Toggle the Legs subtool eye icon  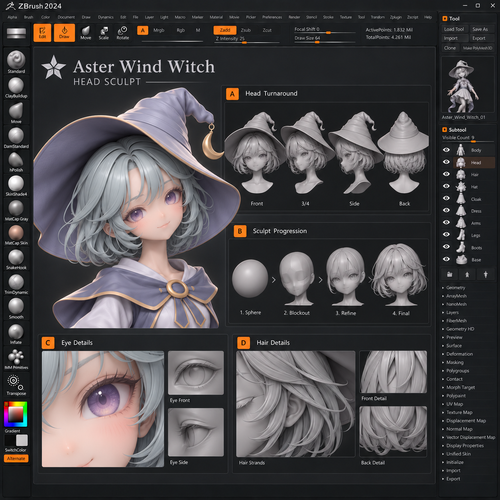[x=446, y=235]
